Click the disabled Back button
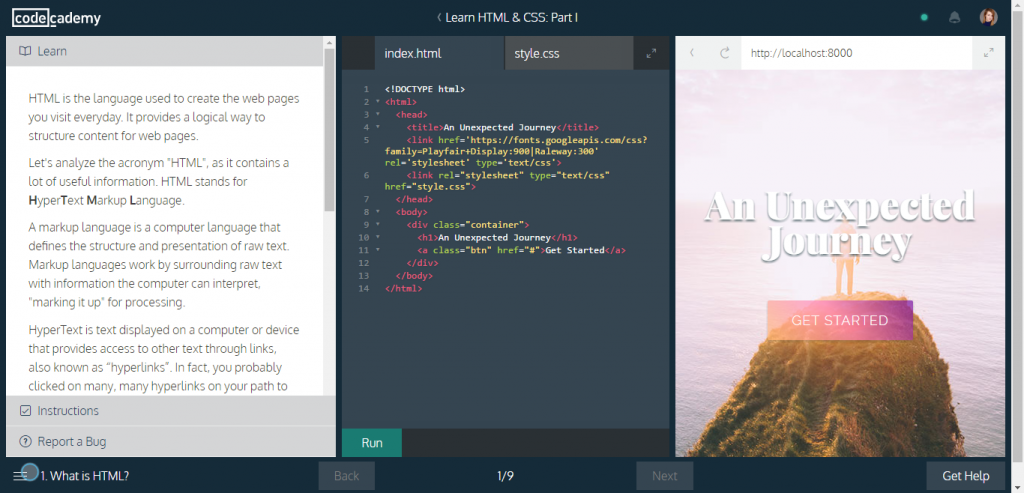The height and width of the screenshot is (493, 1024). [x=346, y=476]
